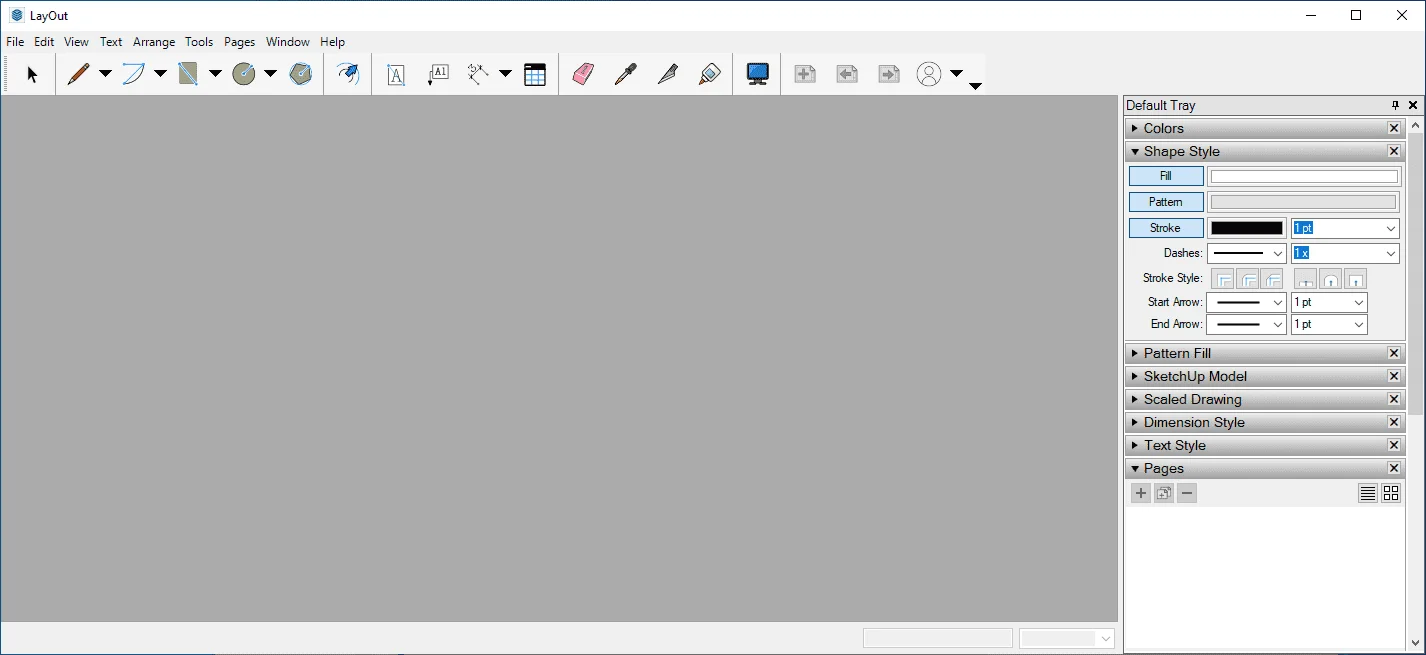Select the Rectangle tool
The height and width of the screenshot is (655, 1426).
pyautogui.click(x=188, y=74)
